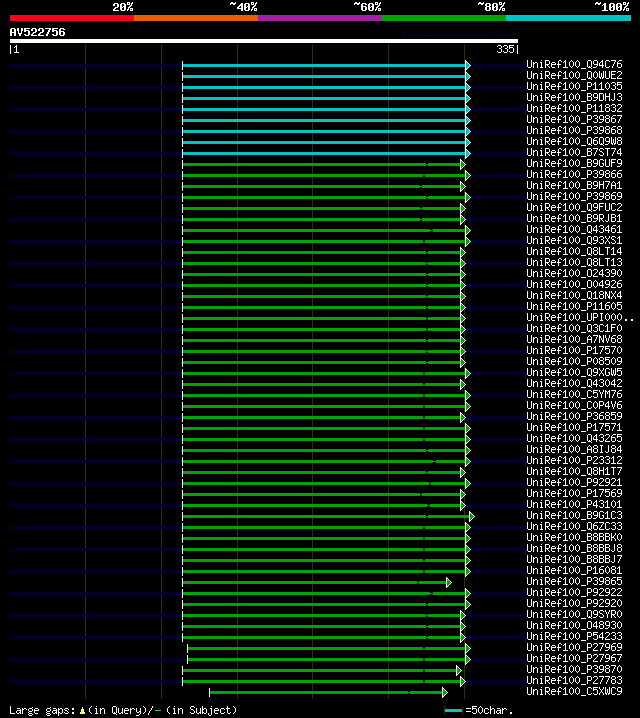Image resolution: width=640 pixels, height=718 pixels.
Task: Select label UniRef100_B9G1C3
Action: (574, 515)
